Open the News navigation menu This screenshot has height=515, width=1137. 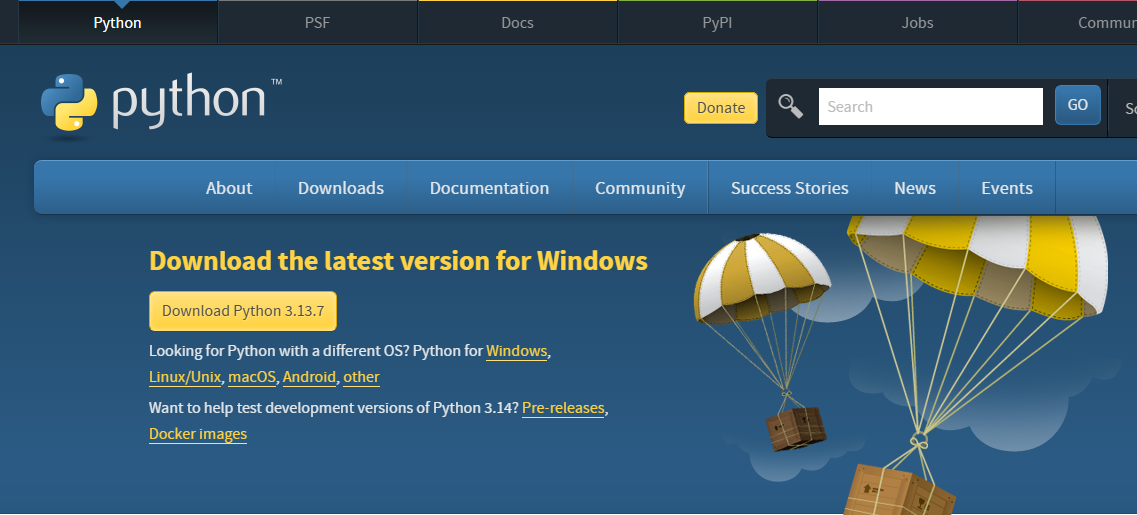914,188
